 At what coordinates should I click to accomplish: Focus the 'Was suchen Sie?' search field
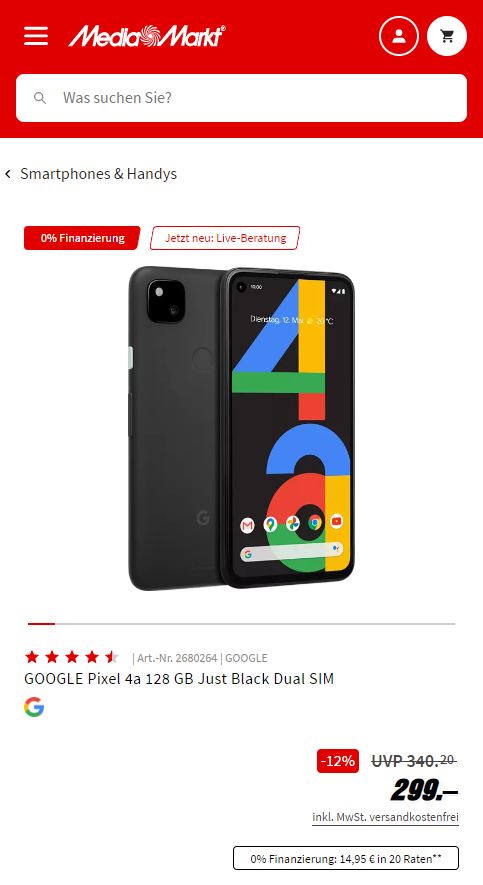click(x=242, y=98)
